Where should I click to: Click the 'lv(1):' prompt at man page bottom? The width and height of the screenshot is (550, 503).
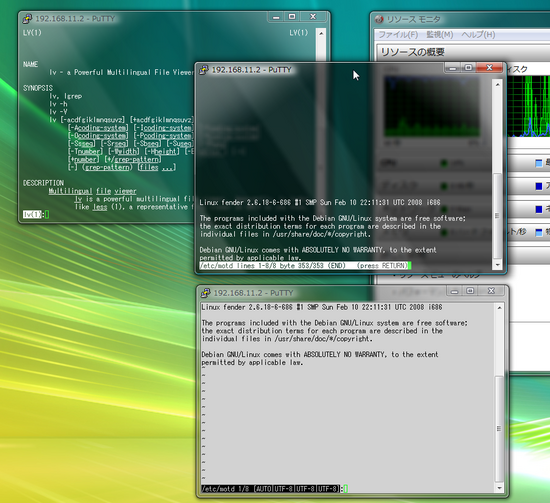[34, 214]
